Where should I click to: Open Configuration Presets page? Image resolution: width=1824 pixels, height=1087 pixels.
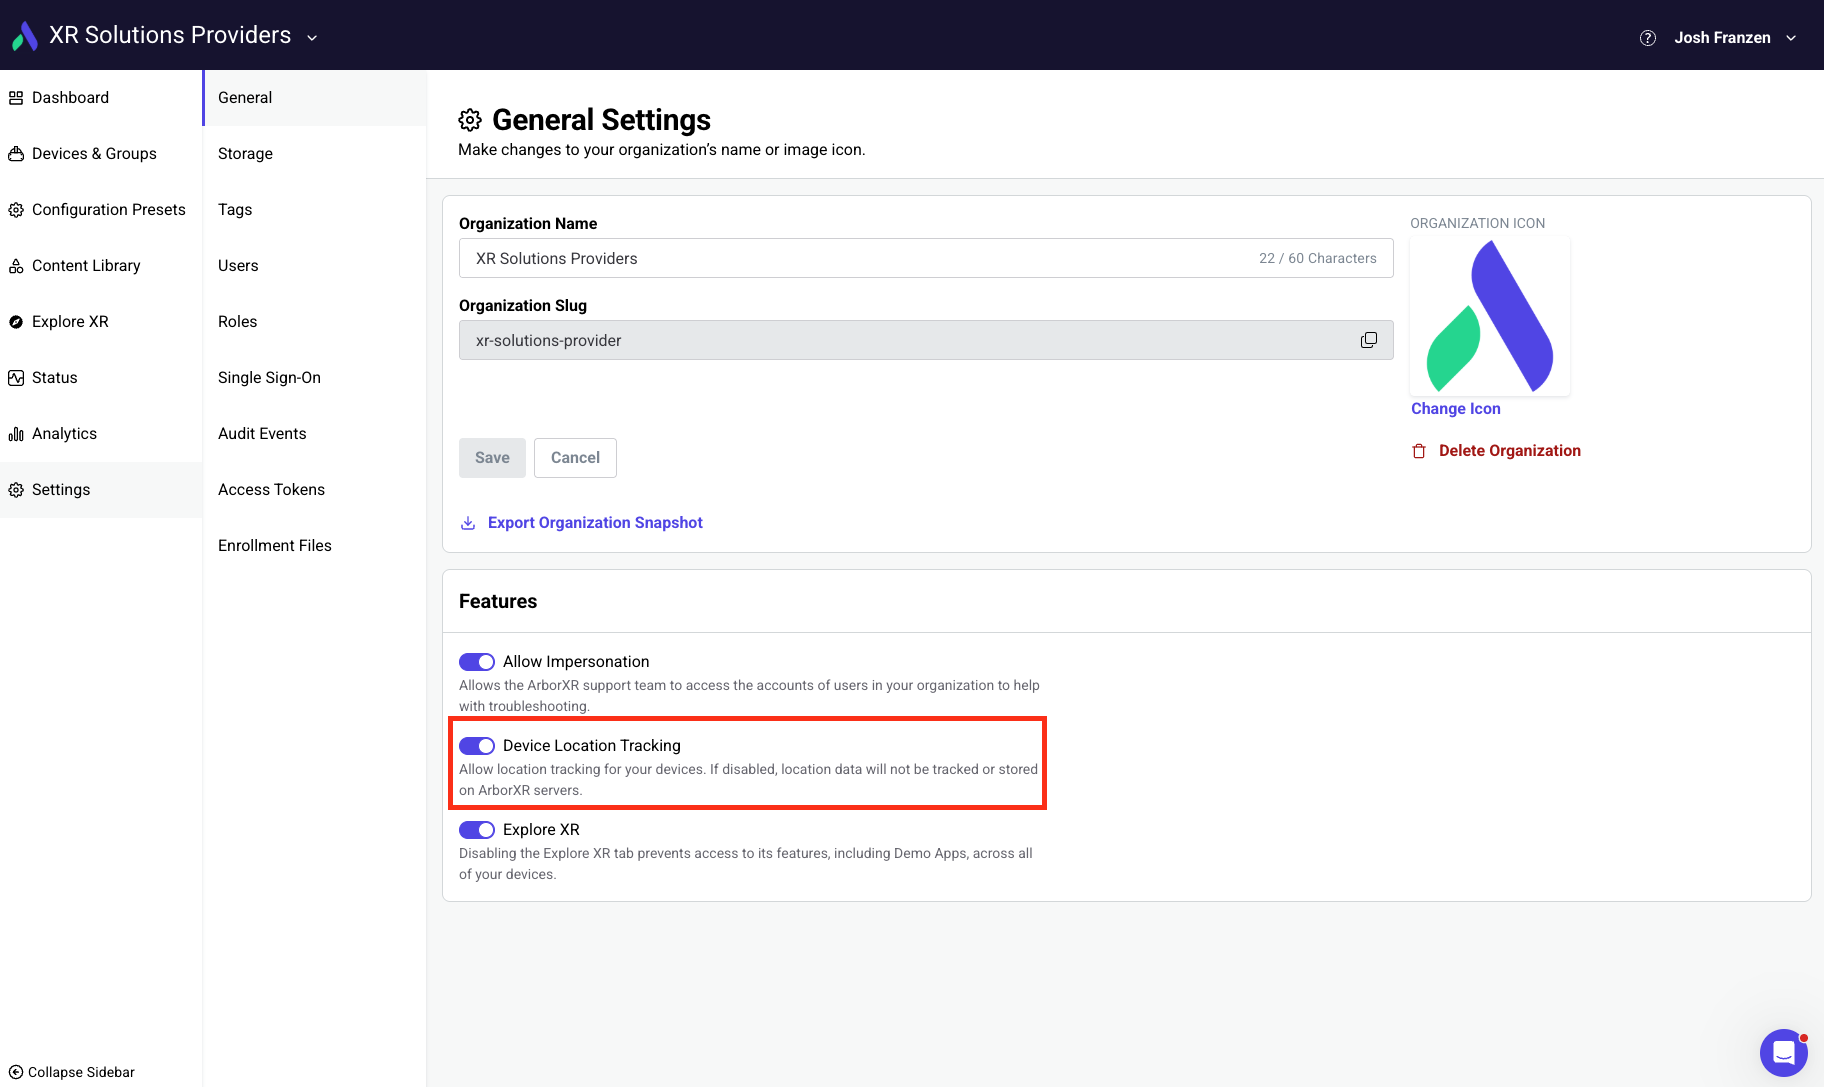tap(101, 210)
